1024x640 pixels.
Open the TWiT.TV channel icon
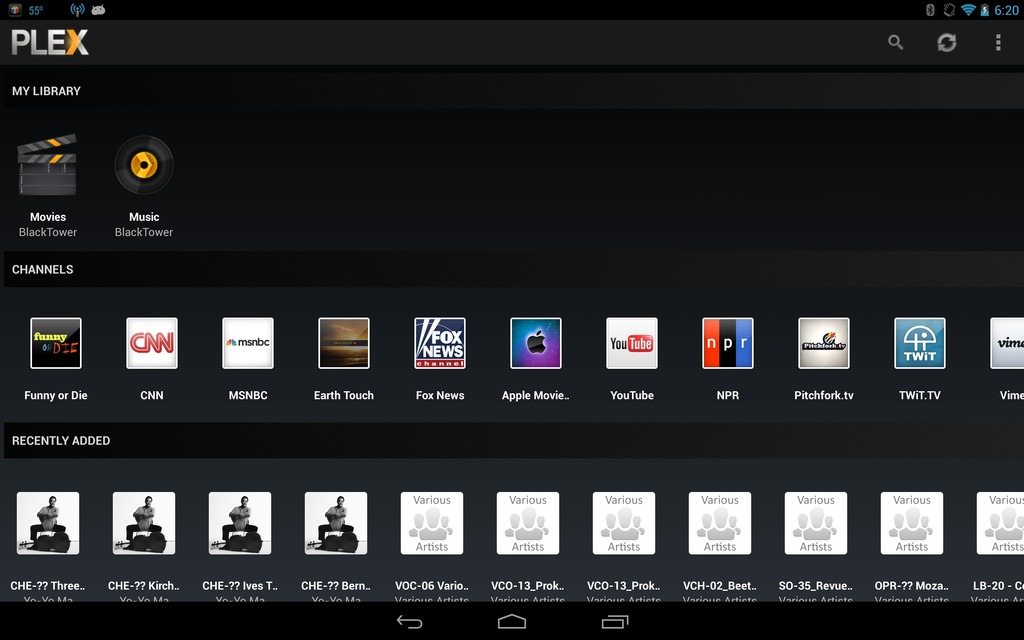tap(920, 343)
